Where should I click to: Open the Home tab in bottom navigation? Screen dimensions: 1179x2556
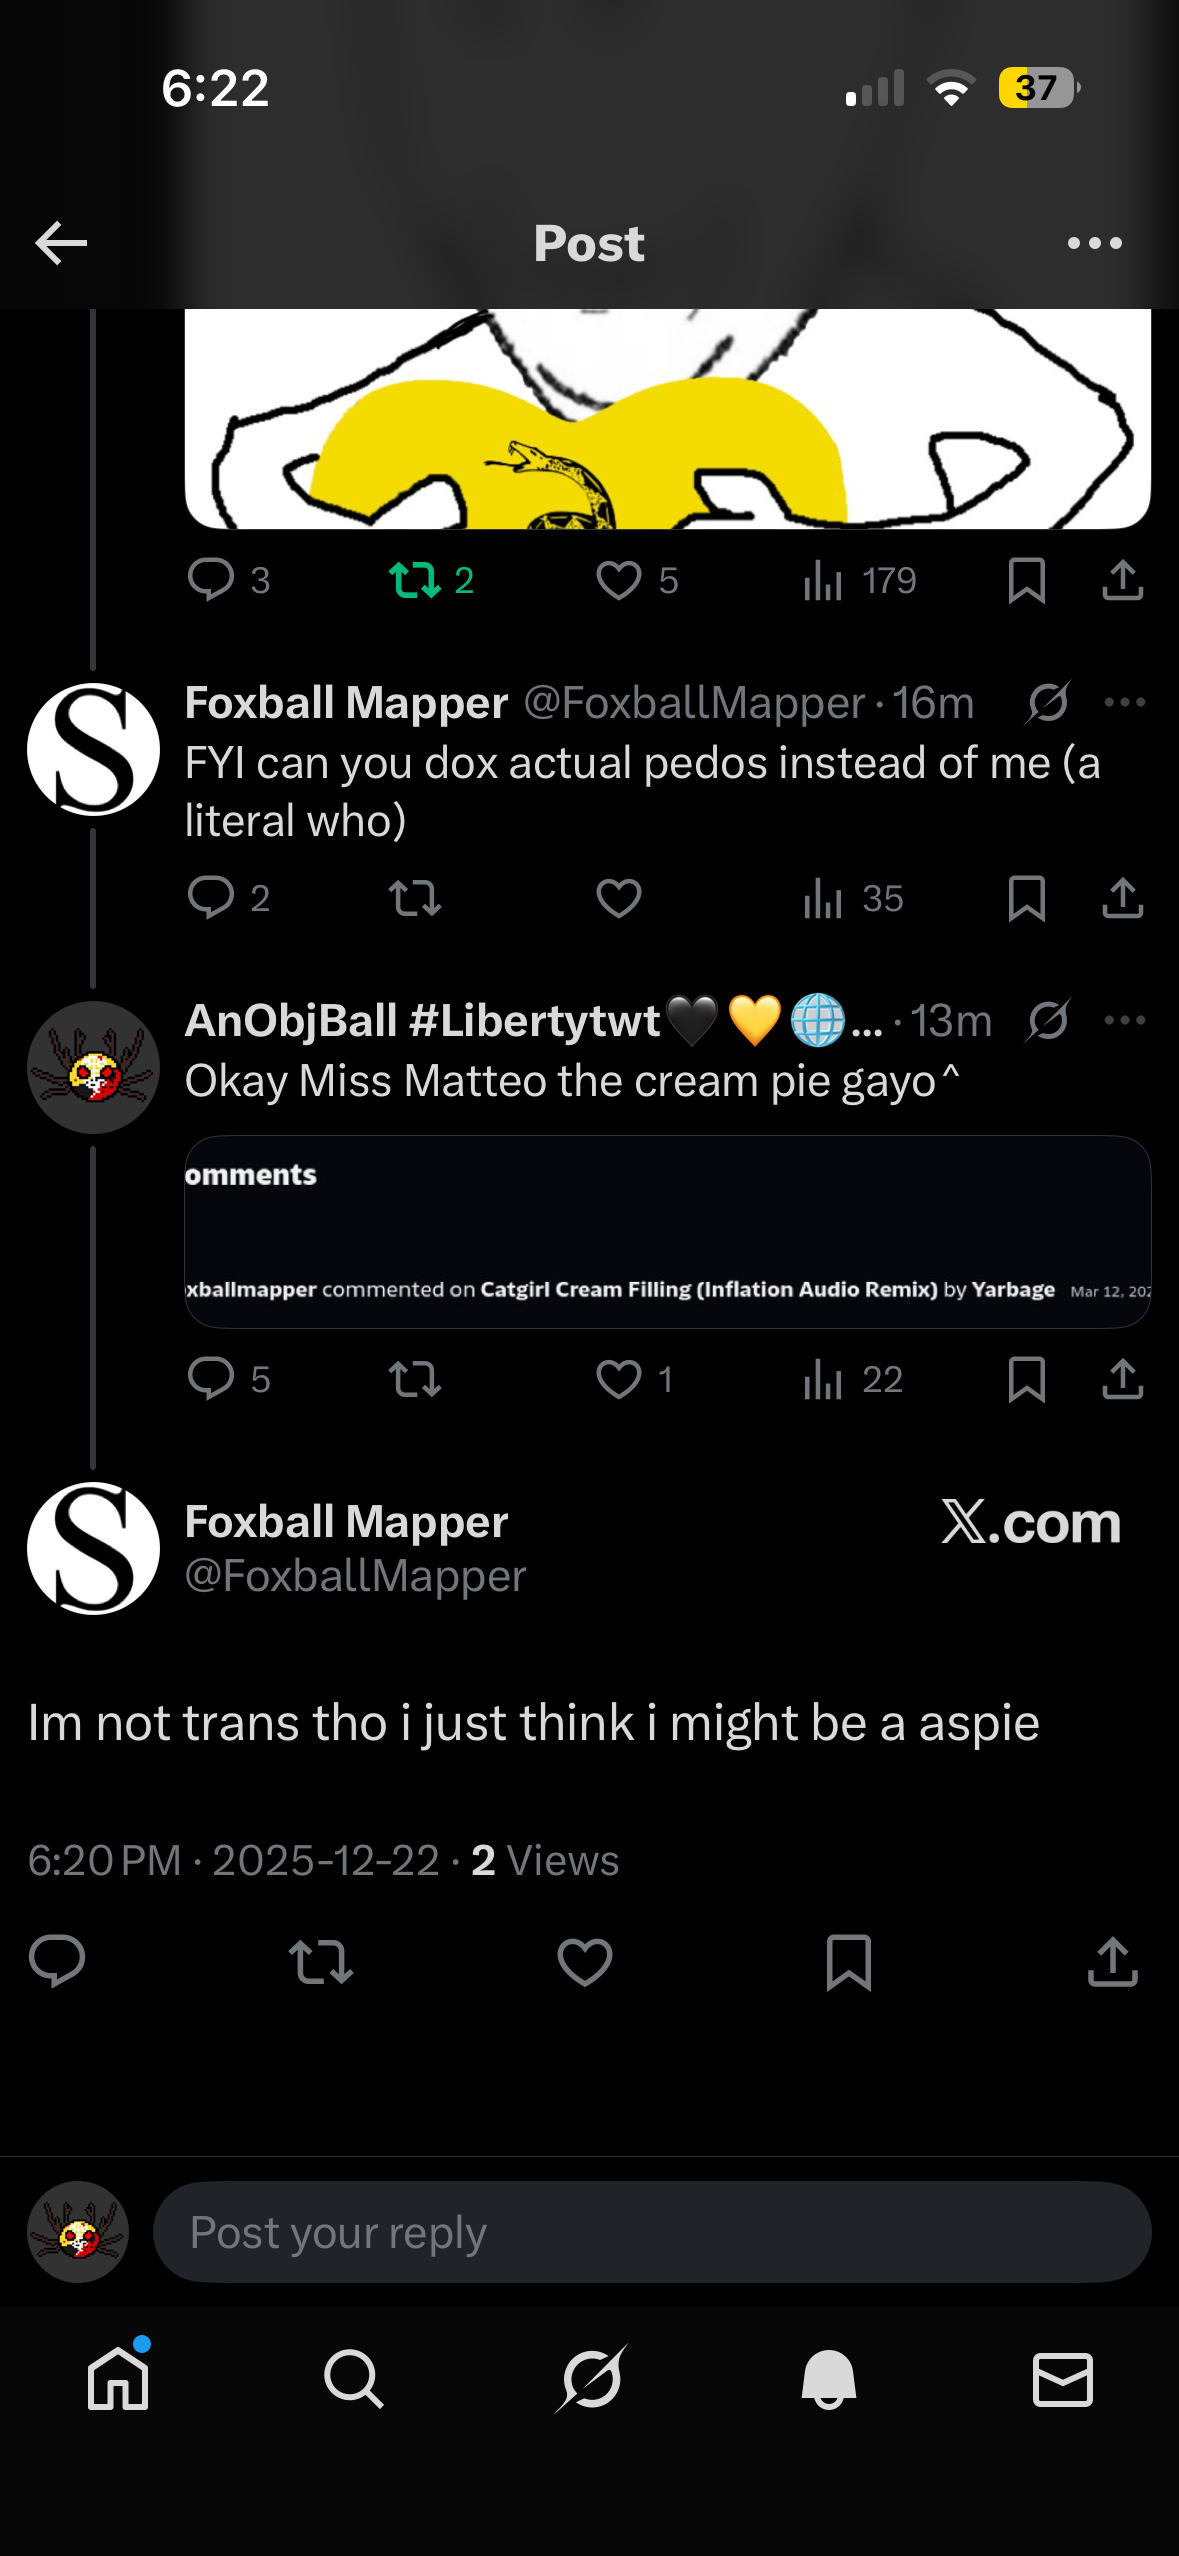coord(118,2378)
